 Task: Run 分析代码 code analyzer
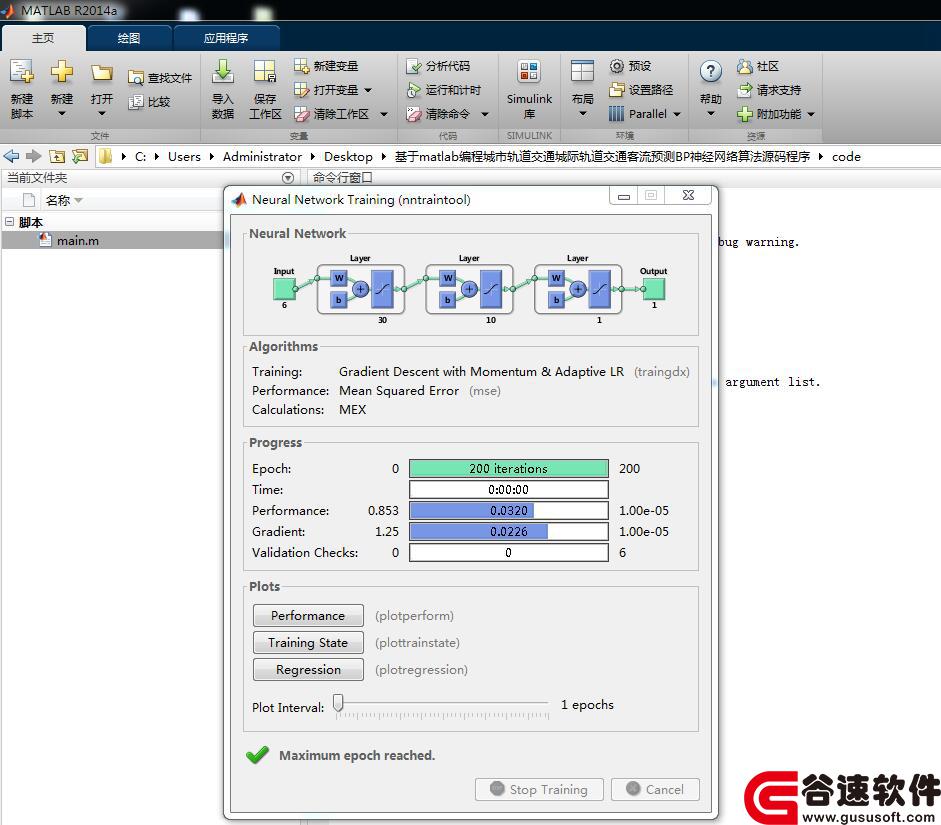pyautogui.click(x=438, y=66)
